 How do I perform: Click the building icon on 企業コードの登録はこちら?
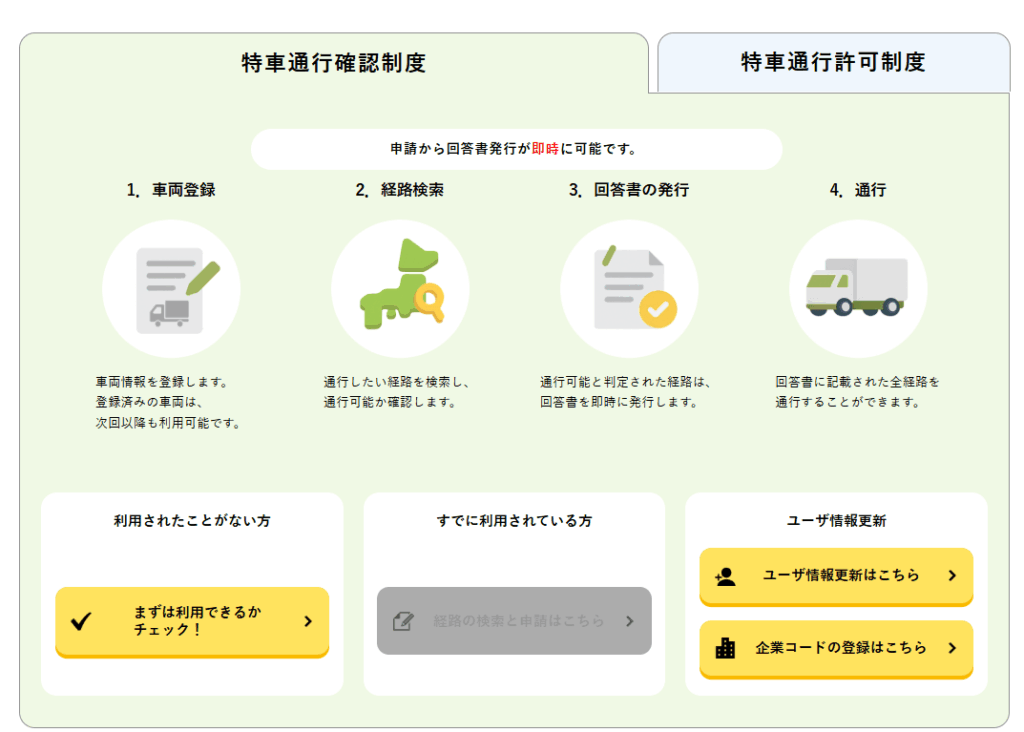[x=725, y=649]
